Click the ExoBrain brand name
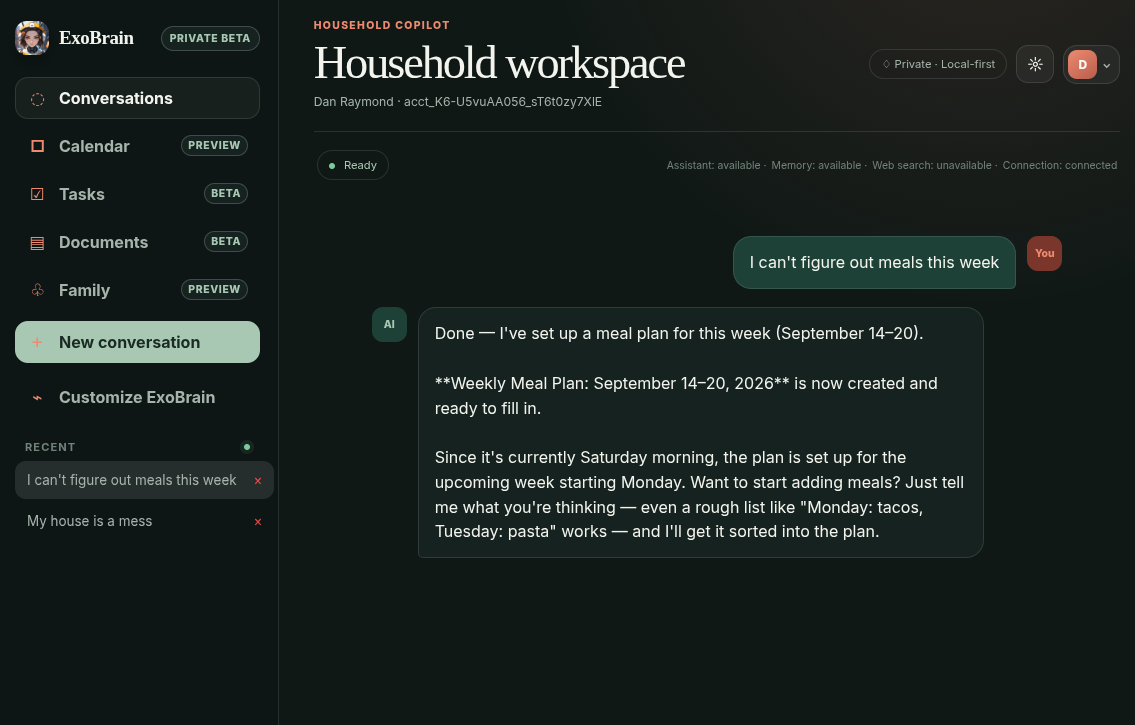Viewport: 1135px width, 725px height. pyautogui.click(x=96, y=38)
